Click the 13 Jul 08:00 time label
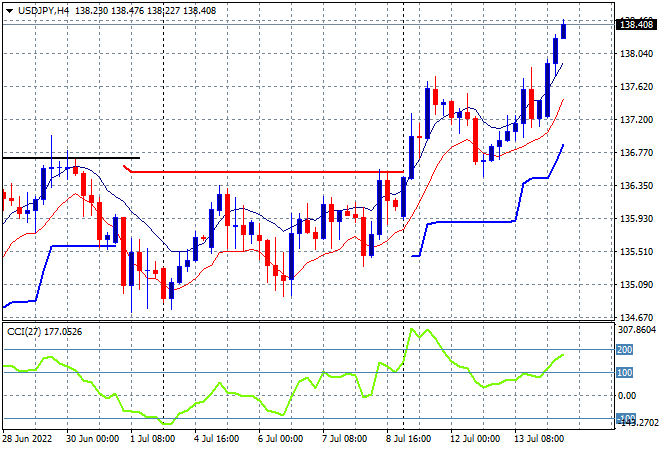Screen dimensions: 660x450 539,439
